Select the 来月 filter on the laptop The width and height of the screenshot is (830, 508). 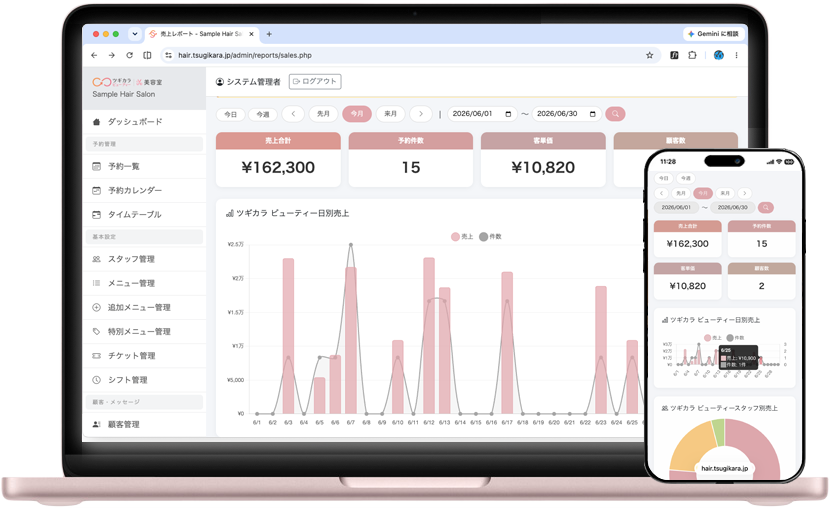click(390, 114)
